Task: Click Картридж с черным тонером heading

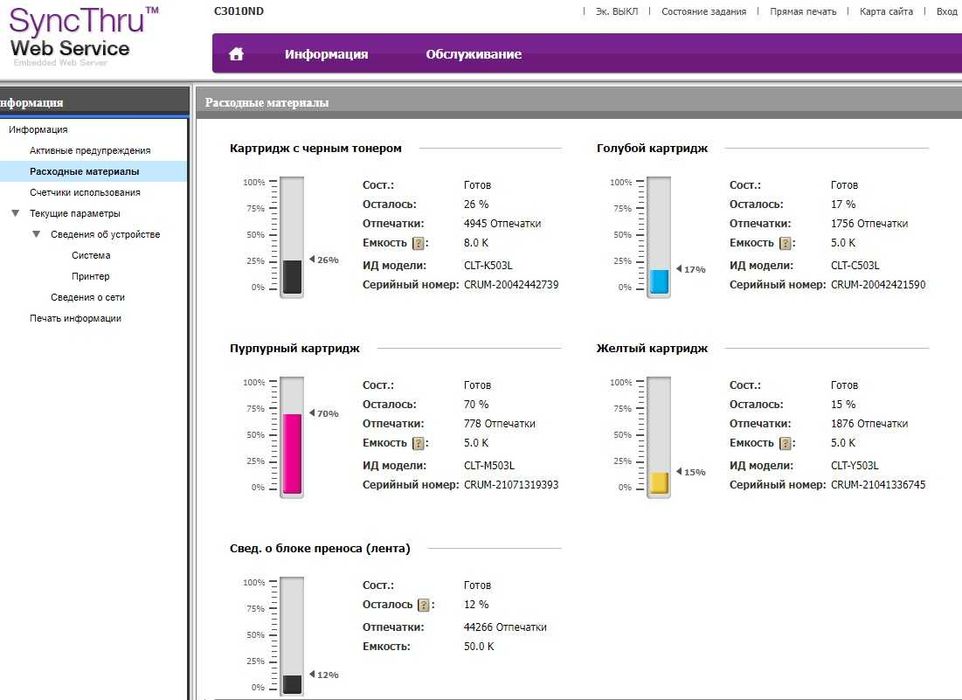Action: [315, 148]
